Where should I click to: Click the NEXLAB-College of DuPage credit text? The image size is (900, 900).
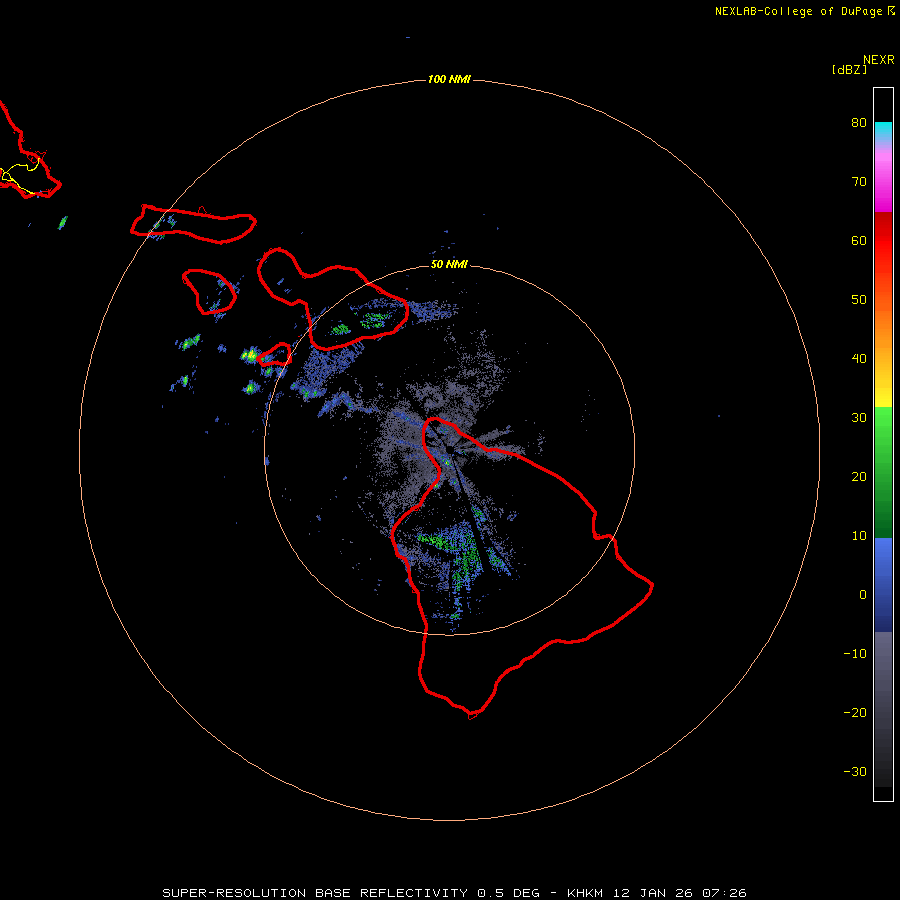798,11
